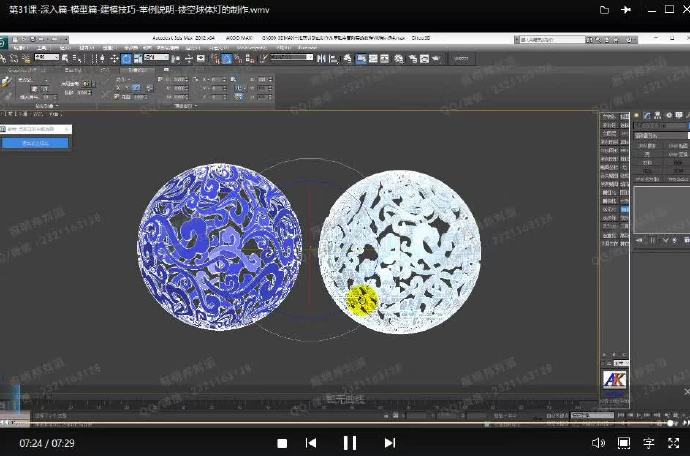
Task: Stop the video playback
Action: tap(282, 443)
